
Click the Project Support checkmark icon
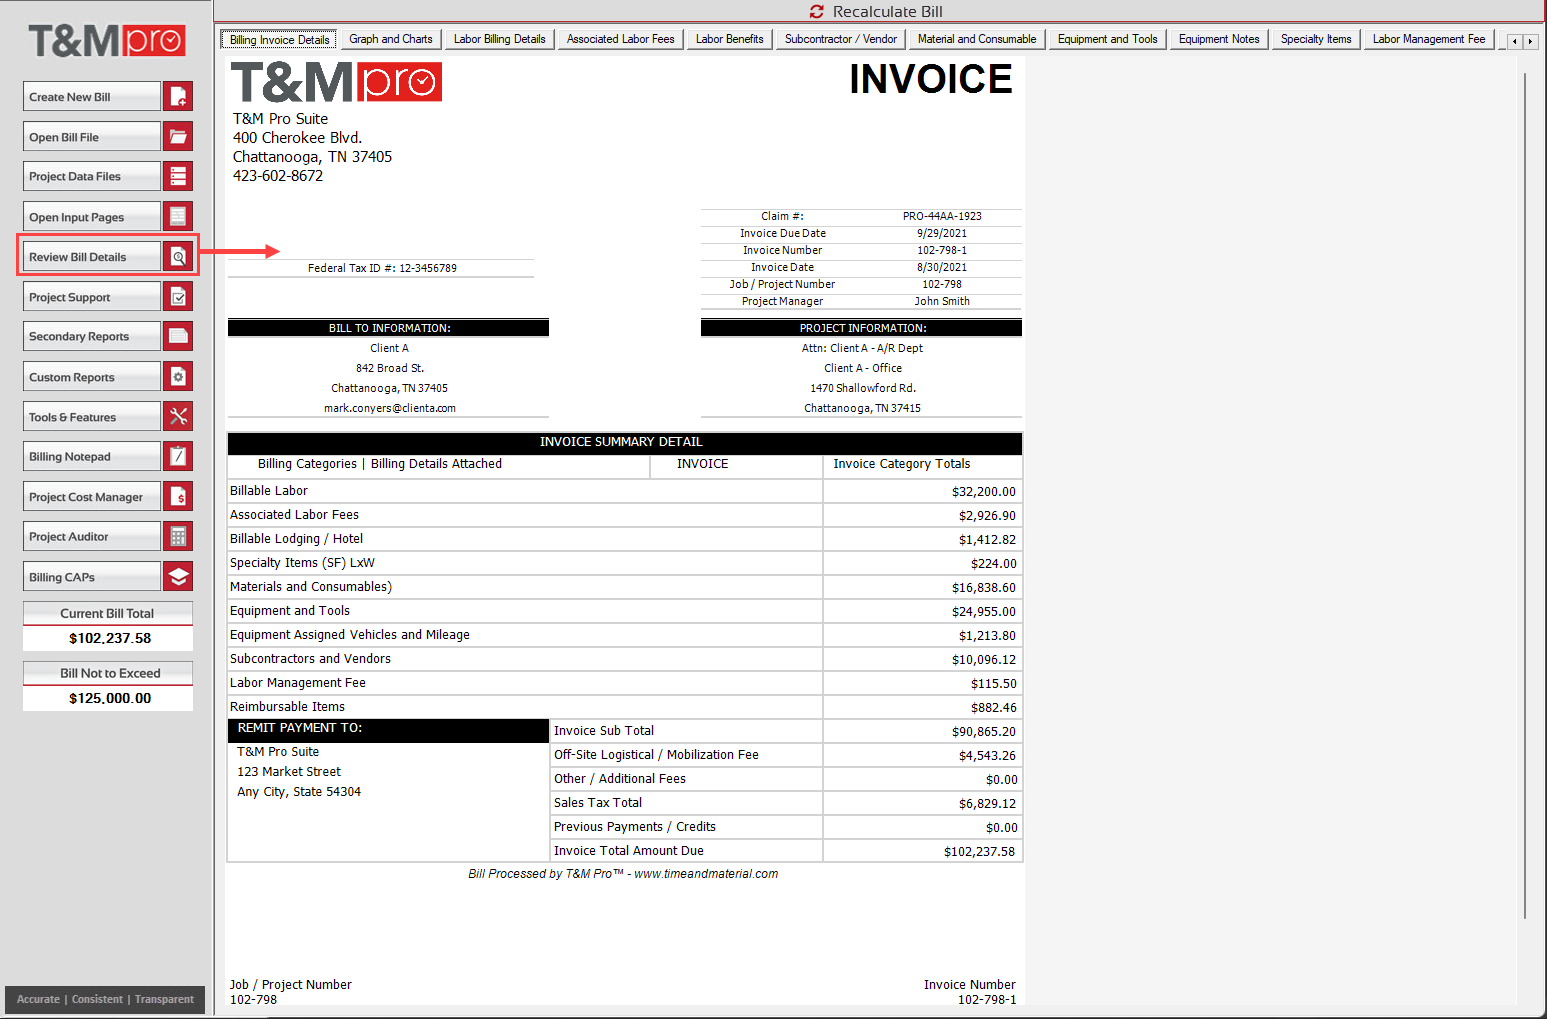[x=178, y=296]
